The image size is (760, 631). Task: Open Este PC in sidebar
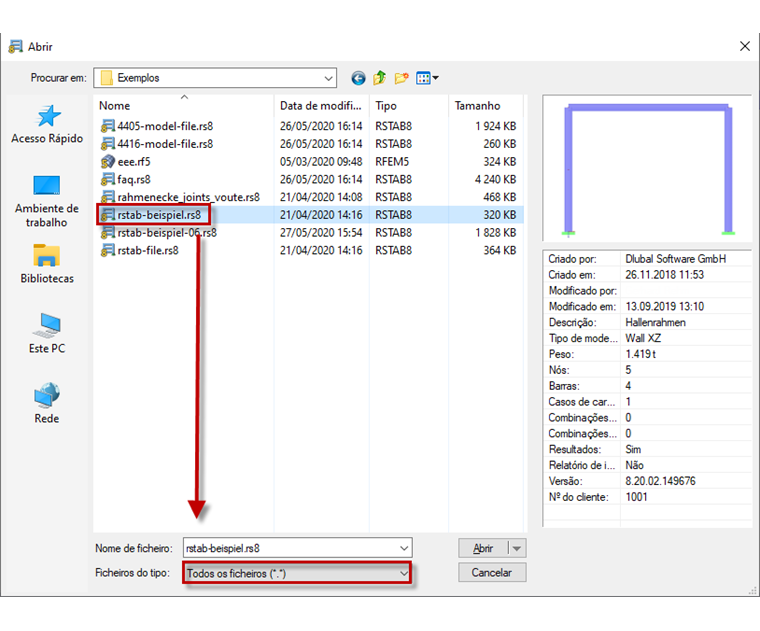(x=47, y=333)
